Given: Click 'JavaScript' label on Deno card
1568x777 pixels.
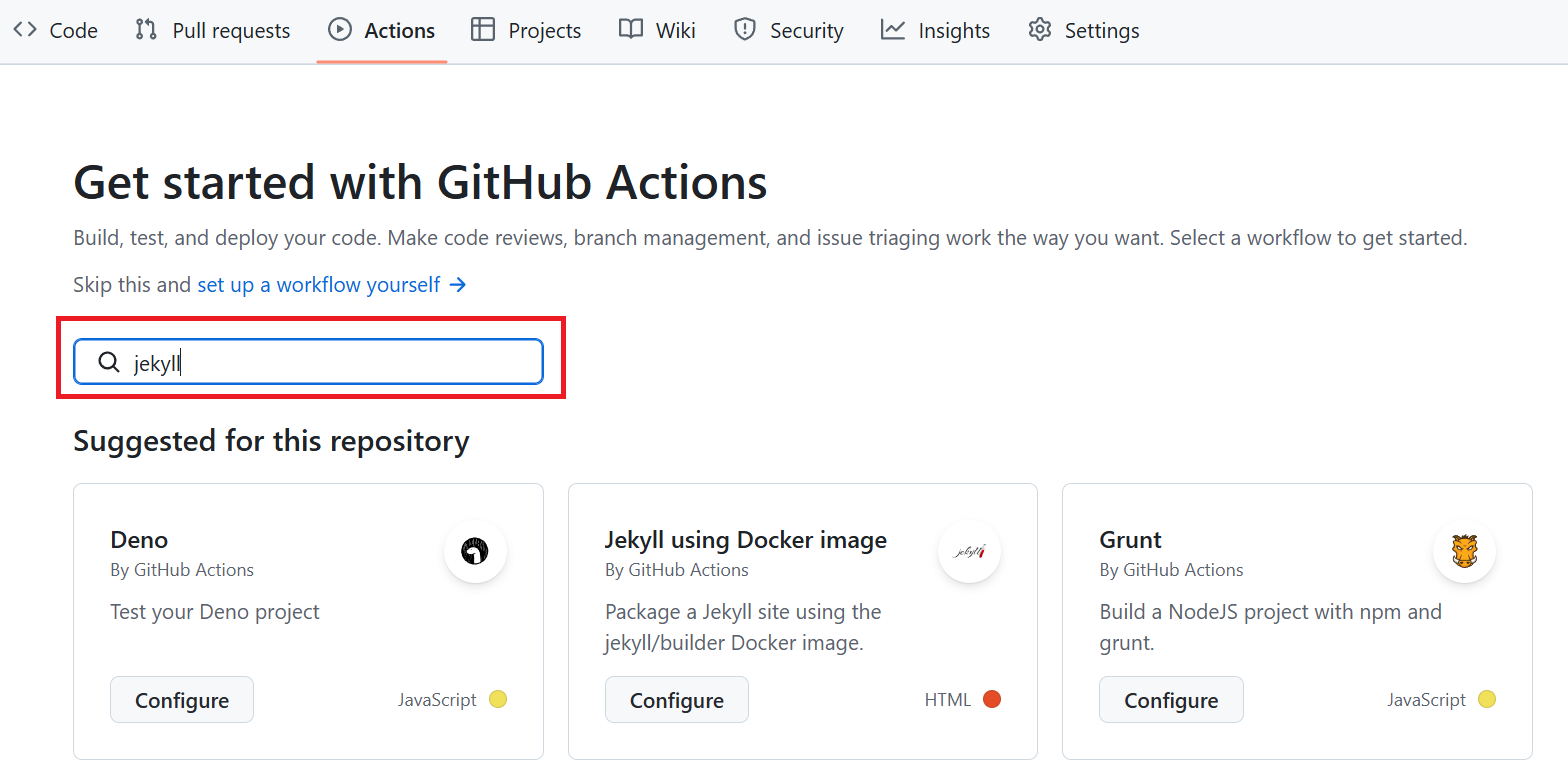Looking at the screenshot, I should click(x=437, y=700).
